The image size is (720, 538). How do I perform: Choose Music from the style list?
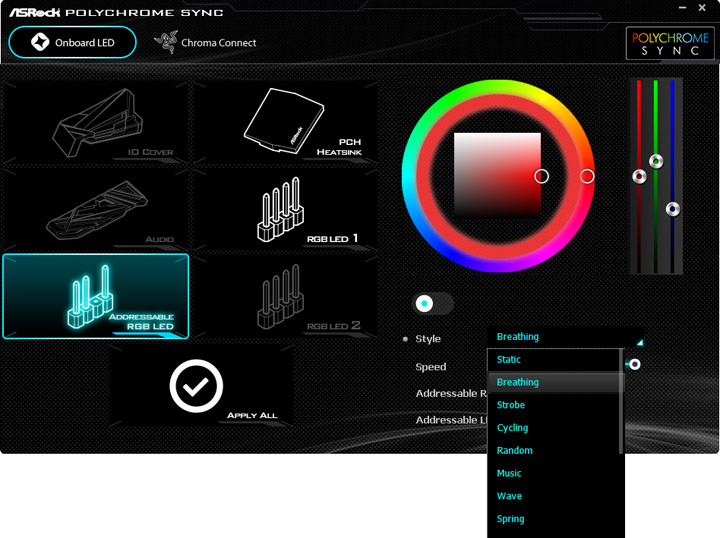554,473
